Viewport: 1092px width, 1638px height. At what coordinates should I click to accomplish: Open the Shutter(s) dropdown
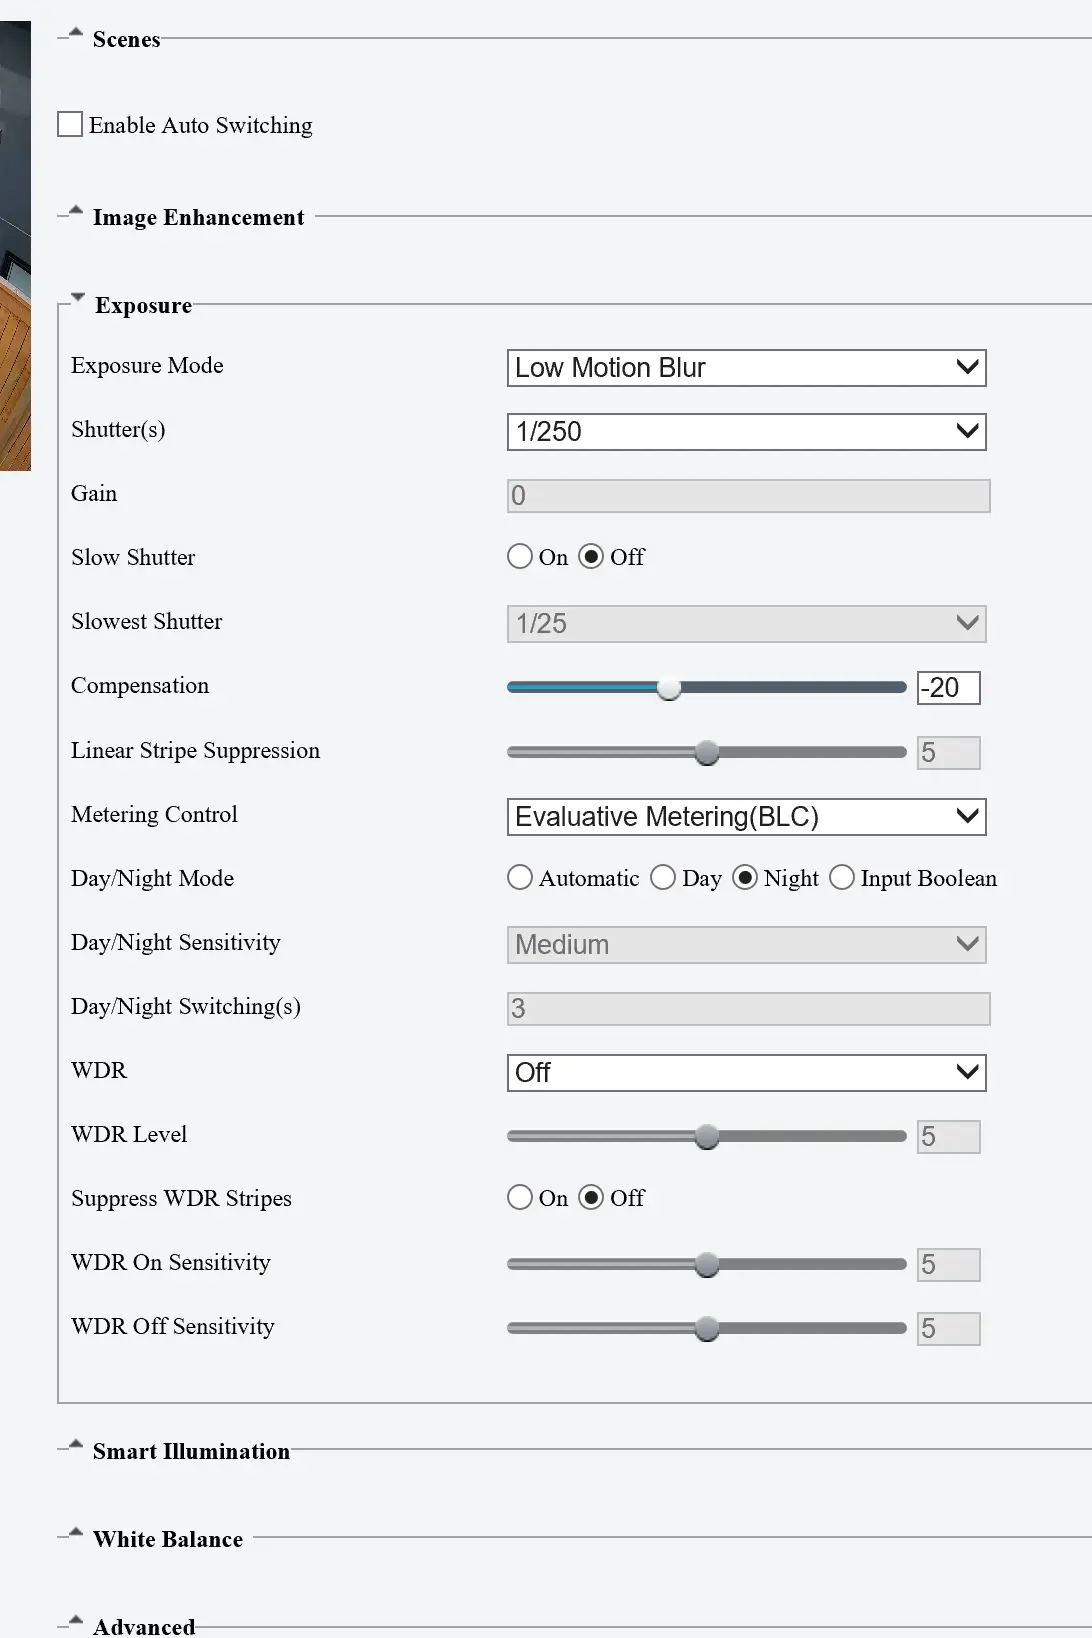click(x=747, y=432)
